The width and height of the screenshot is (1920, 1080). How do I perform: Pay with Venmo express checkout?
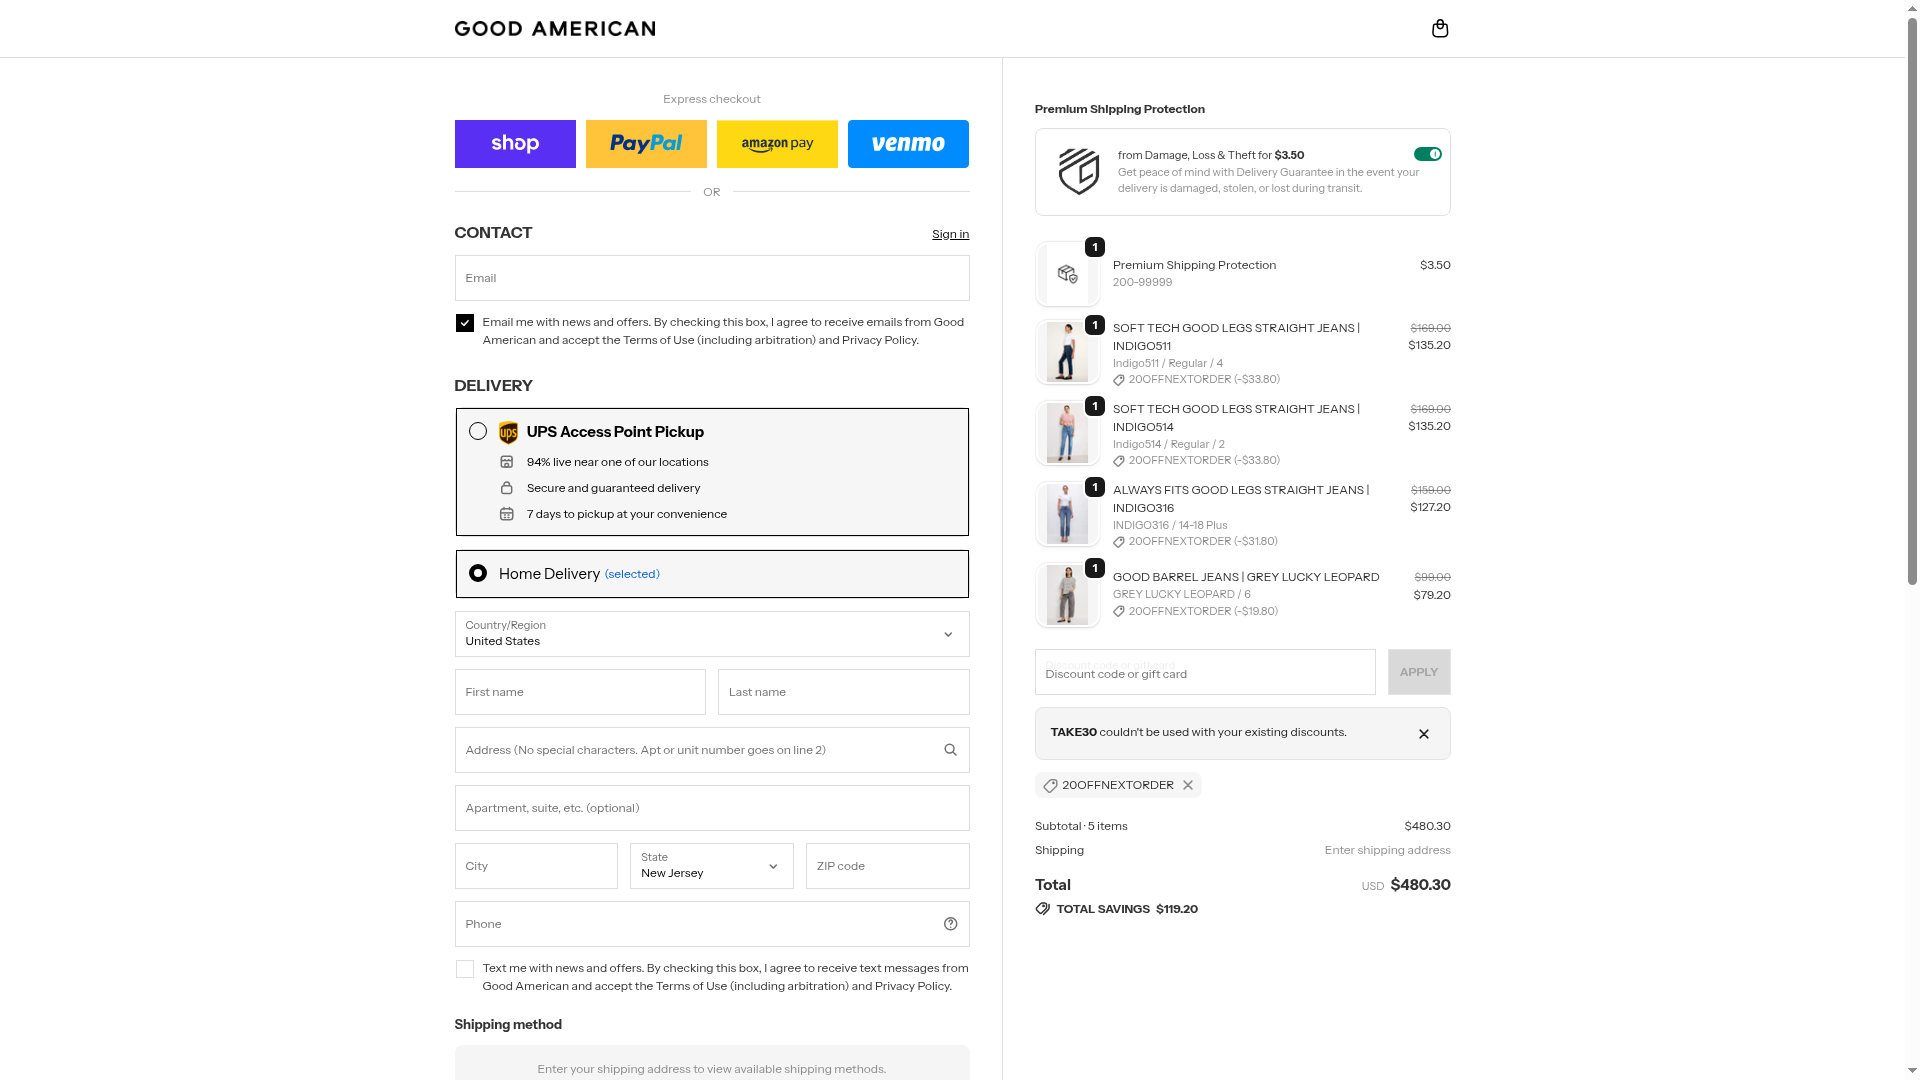(x=908, y=144)
